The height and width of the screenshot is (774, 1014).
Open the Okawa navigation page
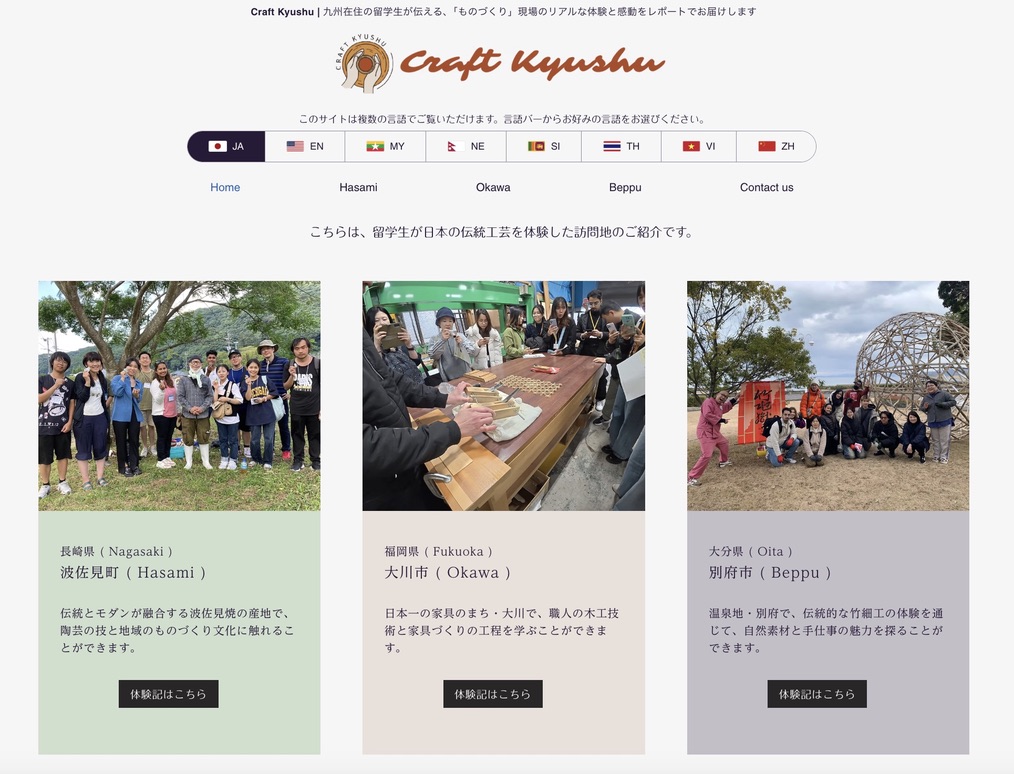[x=493, y=188]
